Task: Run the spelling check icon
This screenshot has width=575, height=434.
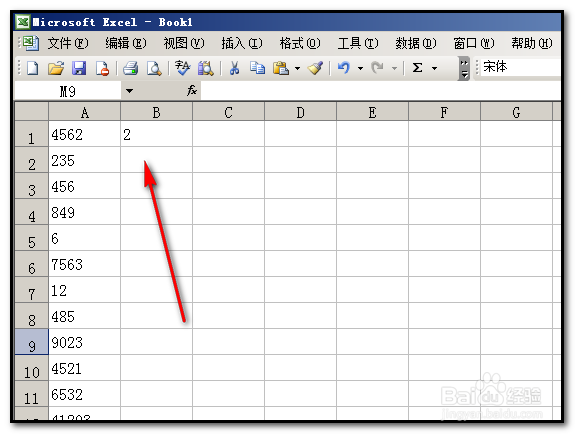Action: pyautogui.click(x=182, y=68)
